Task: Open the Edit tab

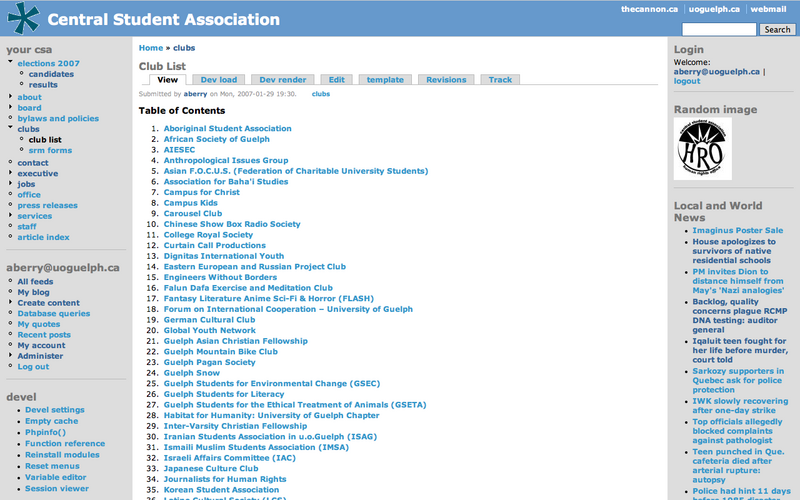Action: [x=337, y=80]
